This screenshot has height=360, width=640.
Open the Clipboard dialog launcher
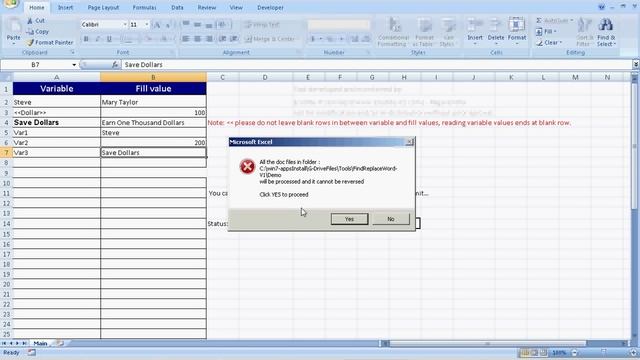pyautogui.click(x=73, y=52)
